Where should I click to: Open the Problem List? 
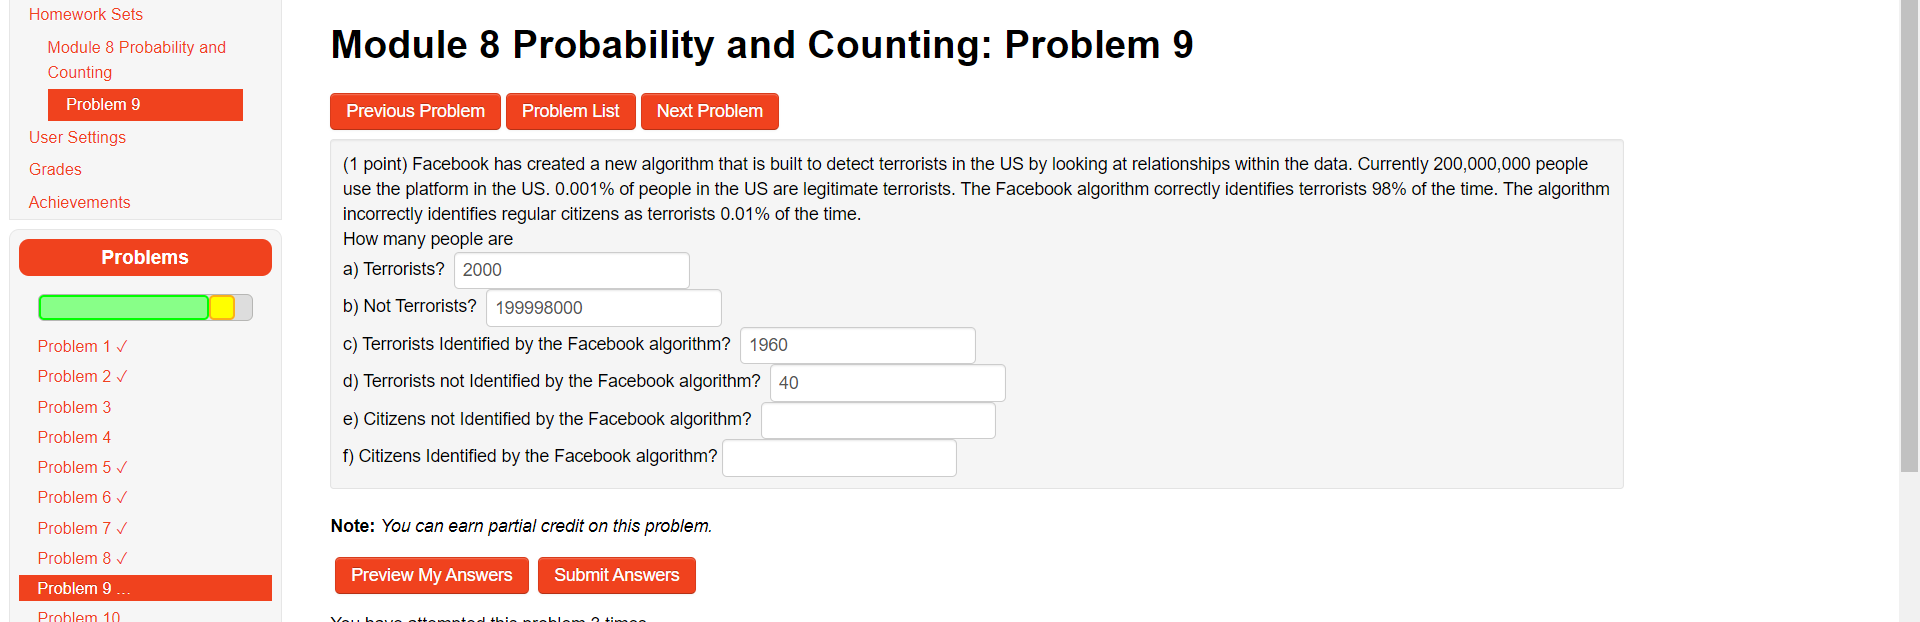coord(570,111)
